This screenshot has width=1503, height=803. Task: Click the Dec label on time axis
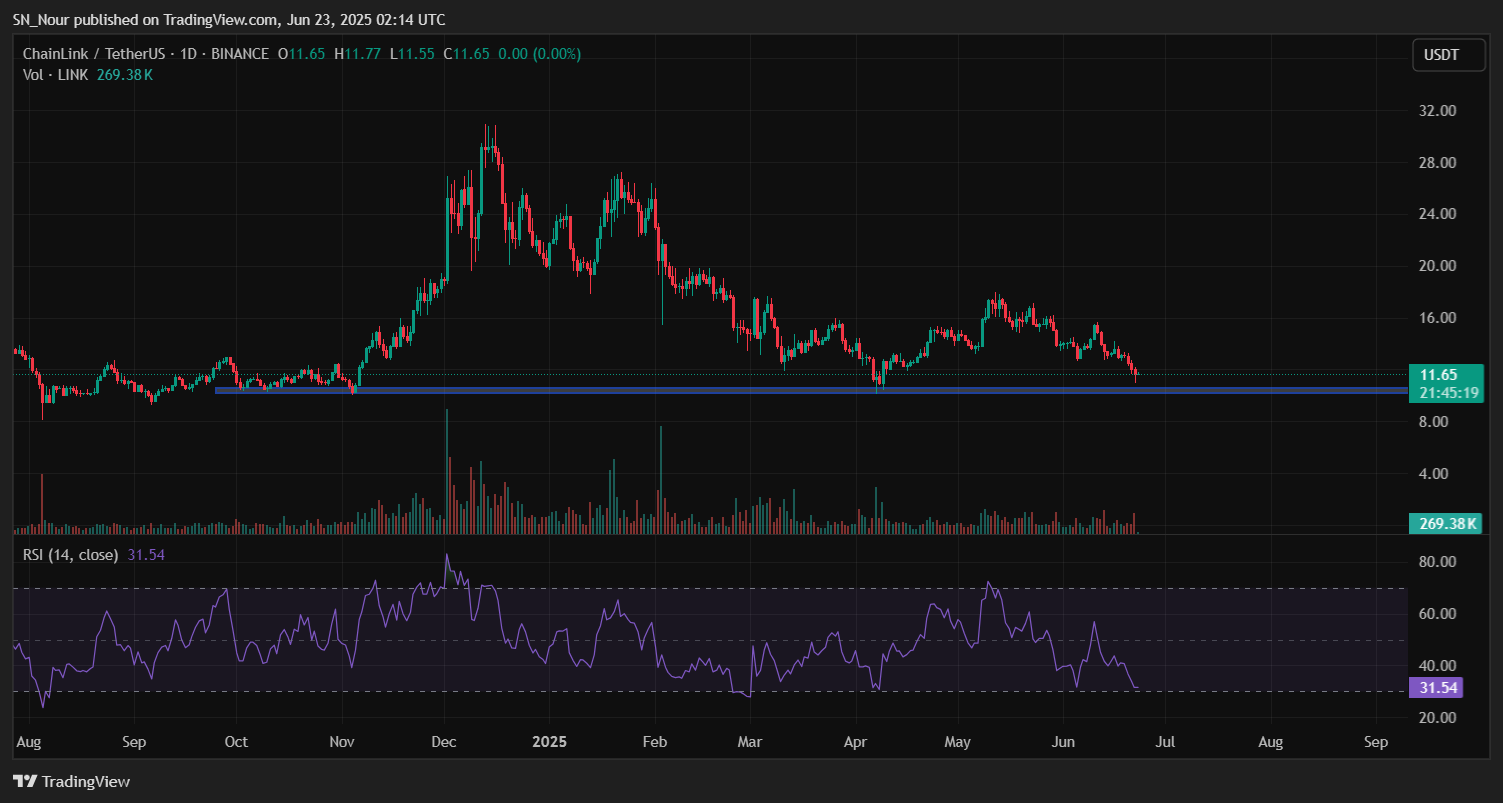pos(445,743)
